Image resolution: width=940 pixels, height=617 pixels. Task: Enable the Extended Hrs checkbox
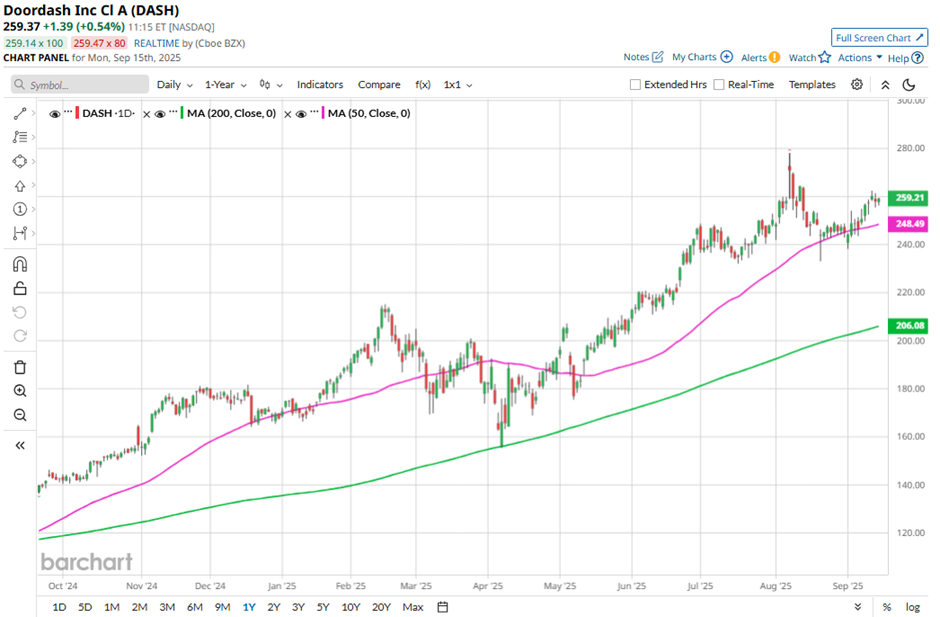[x=635, y=85]
